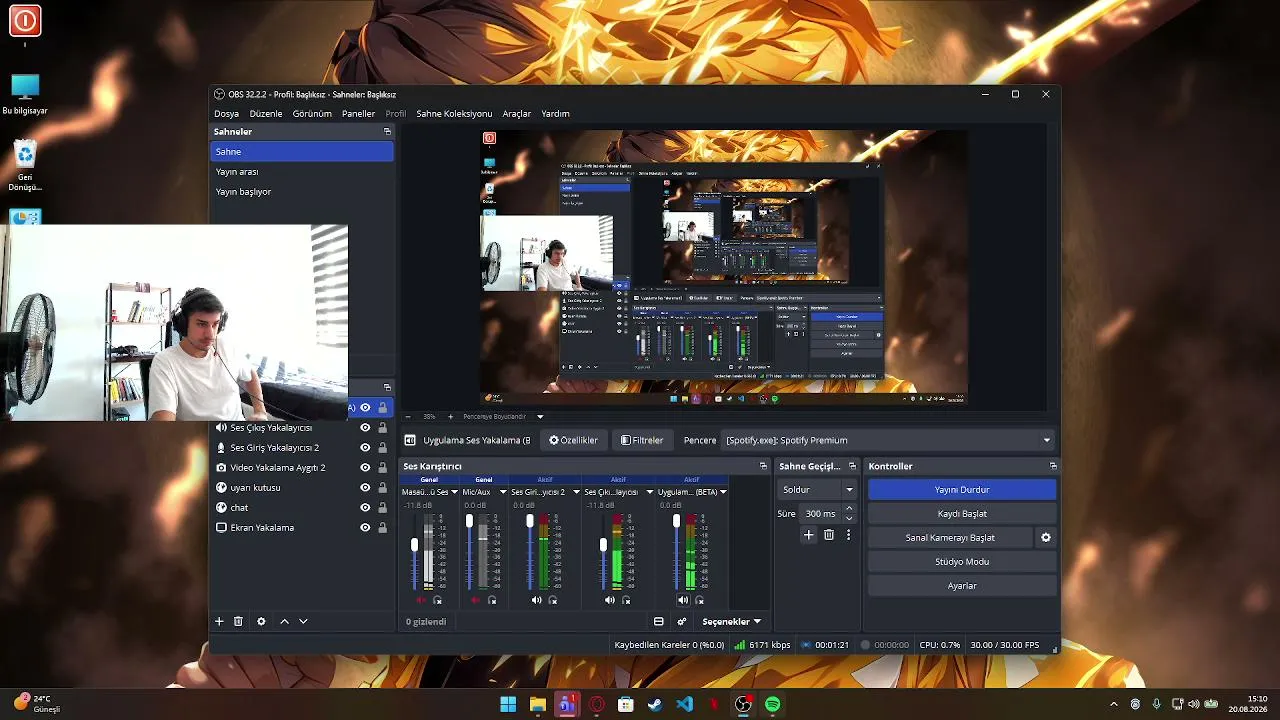Image resolution: width=1280 pixels, height=720 pixels.
Task: Mute the Uygulama Ses Yakalama (BETA) channel
Action: [683, 600]
